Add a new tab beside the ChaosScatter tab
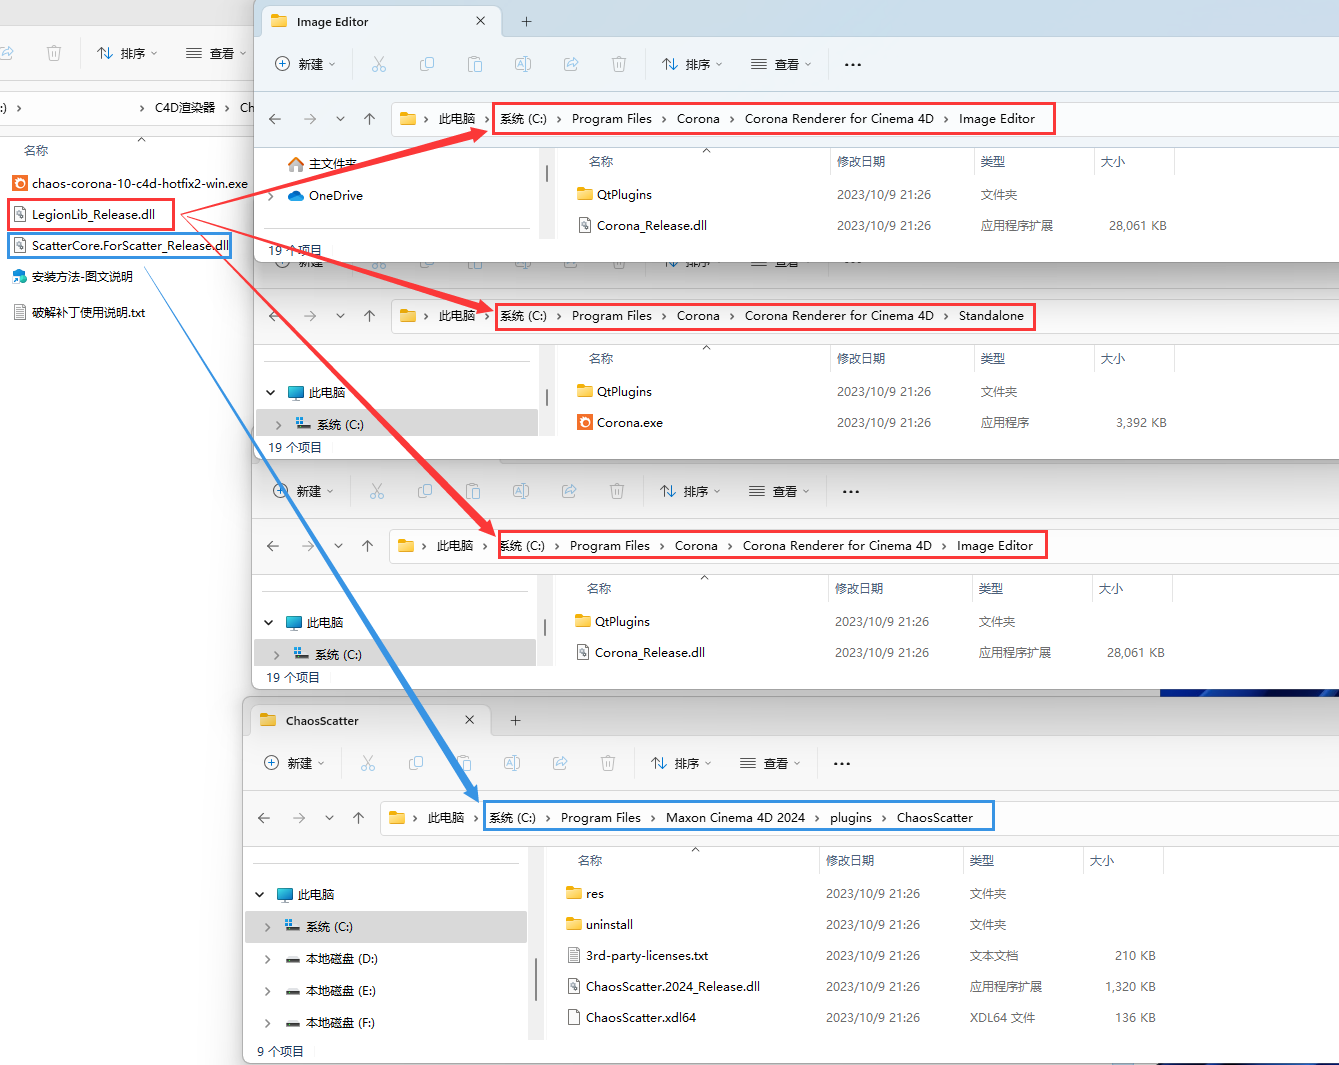 (x=515, y=720)
